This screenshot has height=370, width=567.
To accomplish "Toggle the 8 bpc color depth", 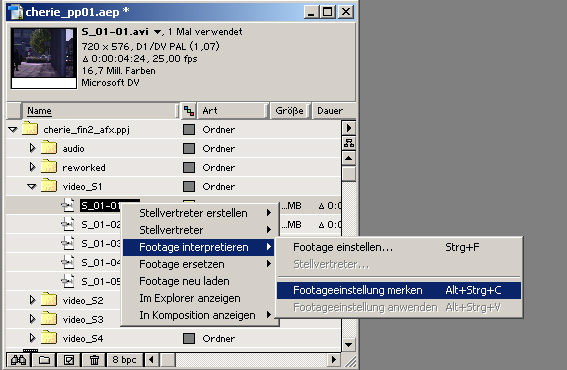I will click(x=124, y=360).
